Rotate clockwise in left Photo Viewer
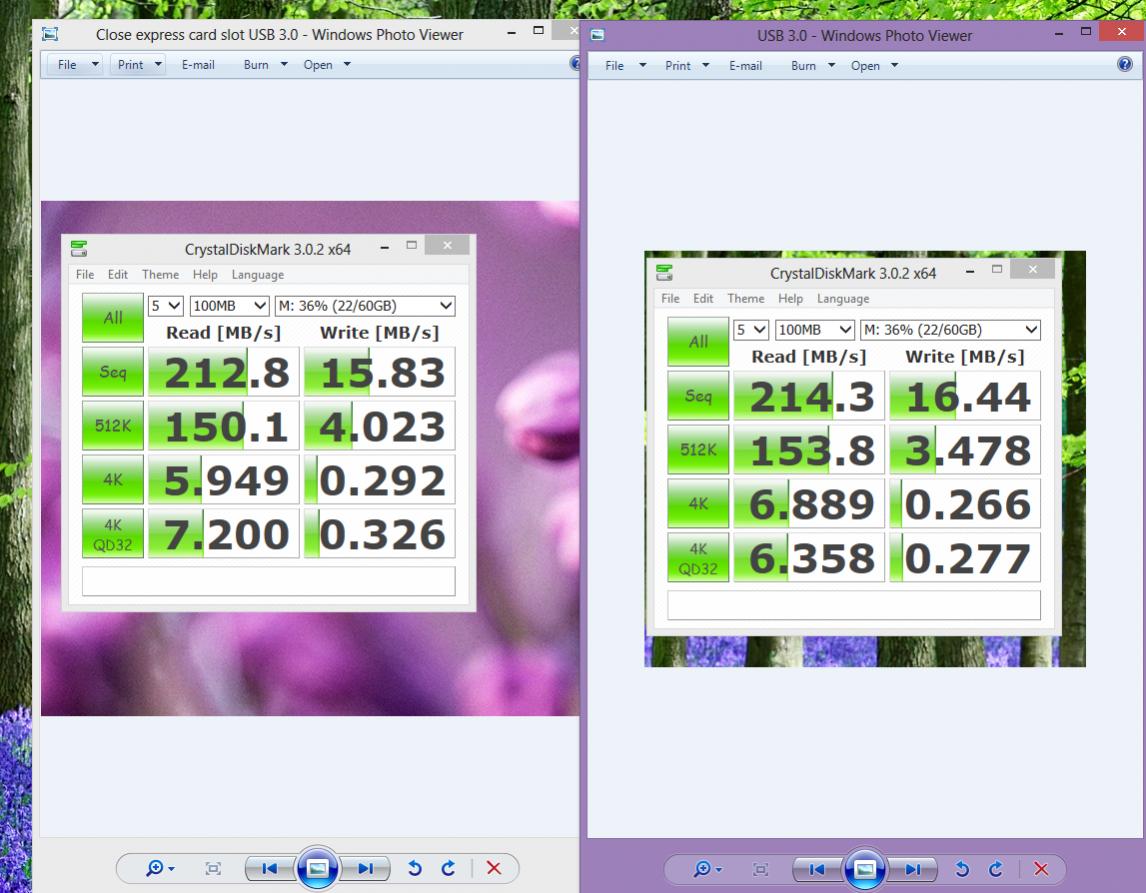Viewport: 1146px width, 893px height. [x=448, y=868]
